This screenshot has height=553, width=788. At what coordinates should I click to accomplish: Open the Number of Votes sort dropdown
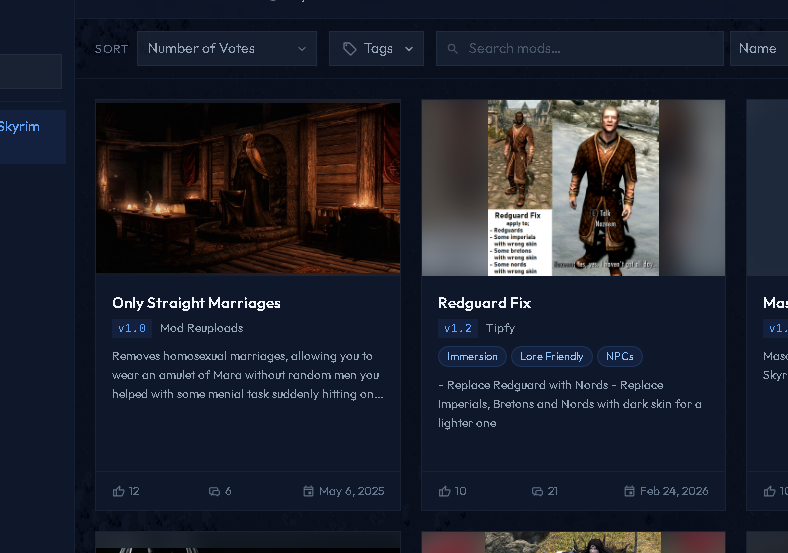tap(227, 49)
